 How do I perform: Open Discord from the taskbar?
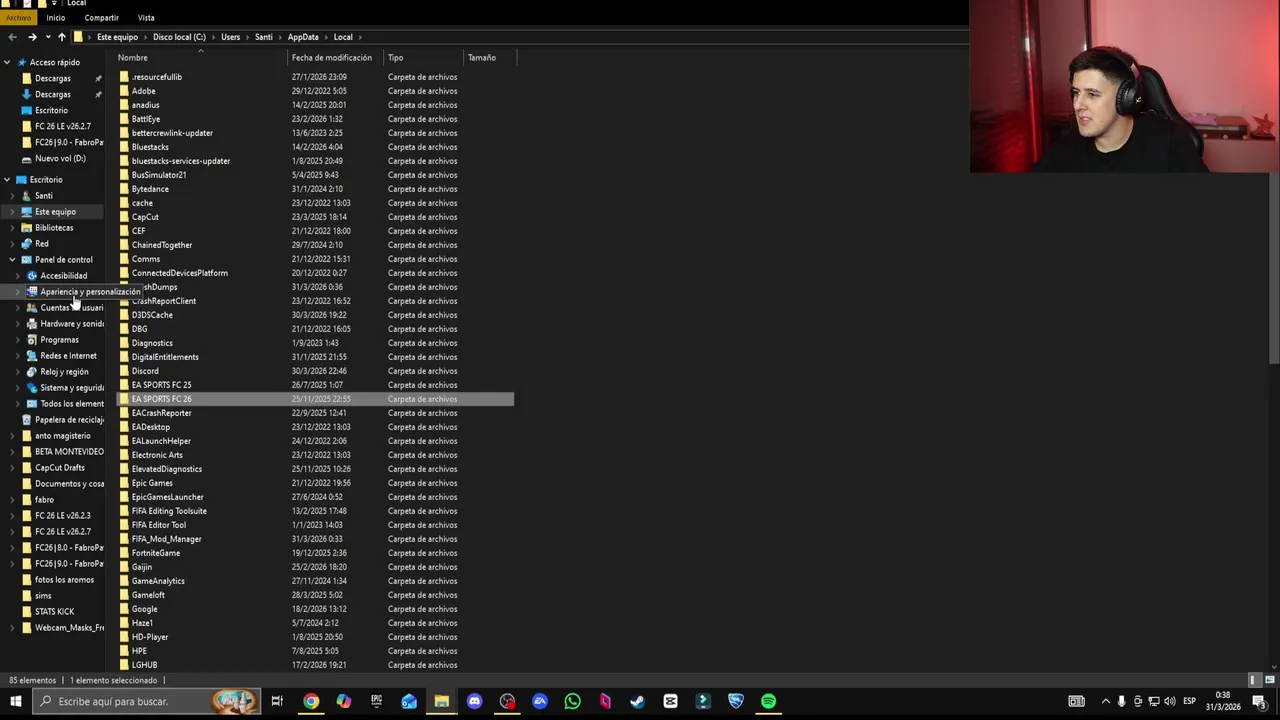pyautogui.click(x=474, y=701)
